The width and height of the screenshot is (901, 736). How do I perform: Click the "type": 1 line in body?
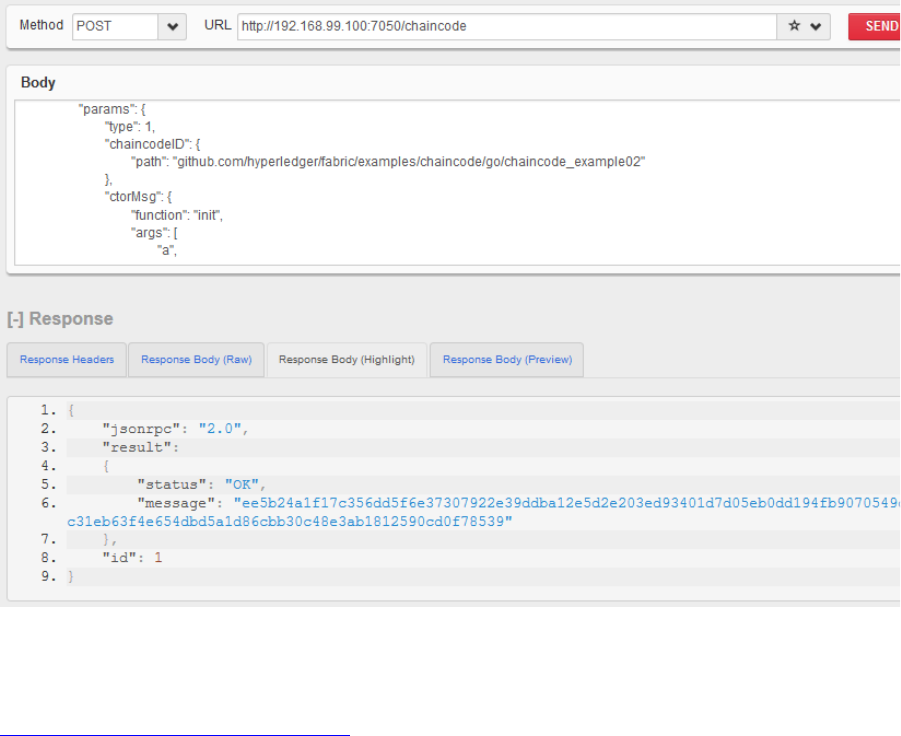click(x=130, y=126)
